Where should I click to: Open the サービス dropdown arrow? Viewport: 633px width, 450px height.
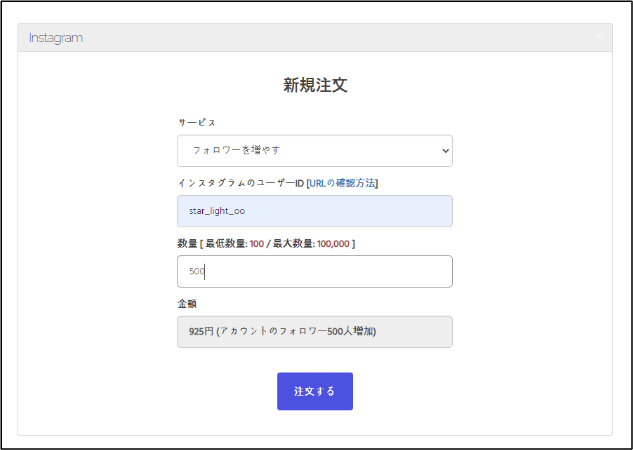[x=445, y=151]
